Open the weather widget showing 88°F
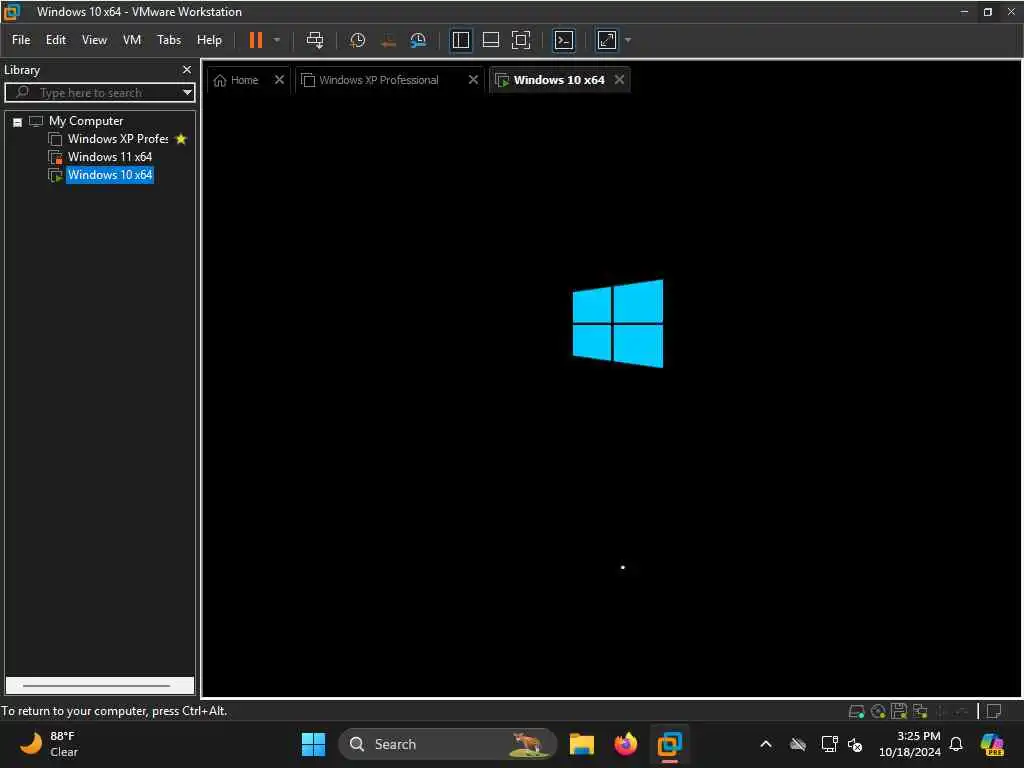1024x768 pixels. point(50,744)
